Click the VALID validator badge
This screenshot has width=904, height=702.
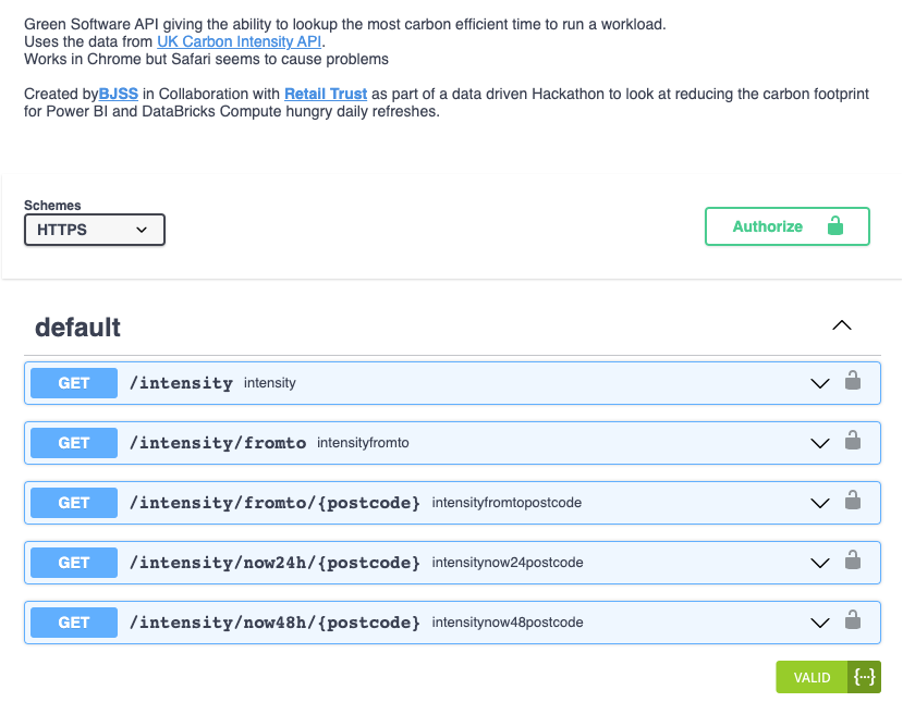click(812, 677)
